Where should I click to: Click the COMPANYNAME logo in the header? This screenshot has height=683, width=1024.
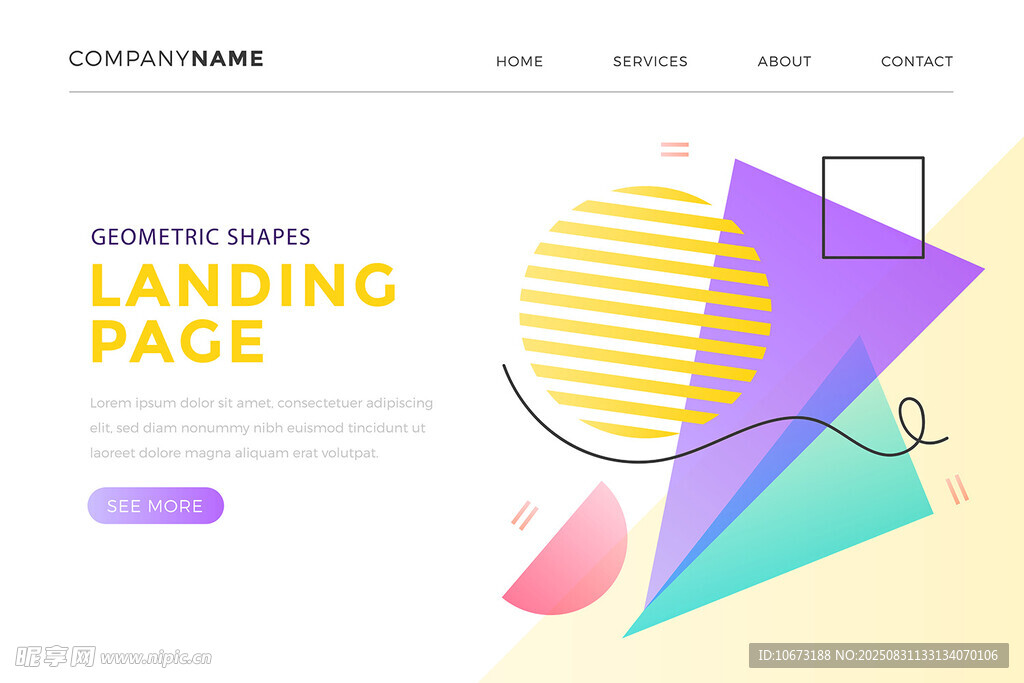tap(166, 59)
